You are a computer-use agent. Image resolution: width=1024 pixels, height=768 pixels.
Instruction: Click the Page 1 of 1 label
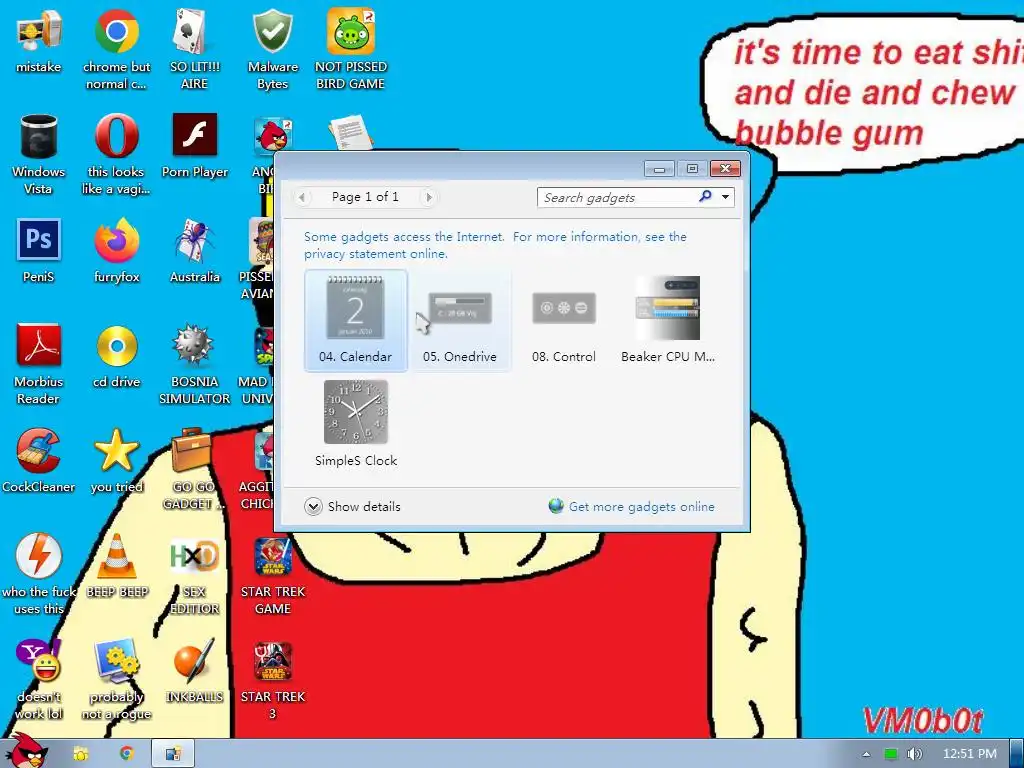[x=365, y=197]
